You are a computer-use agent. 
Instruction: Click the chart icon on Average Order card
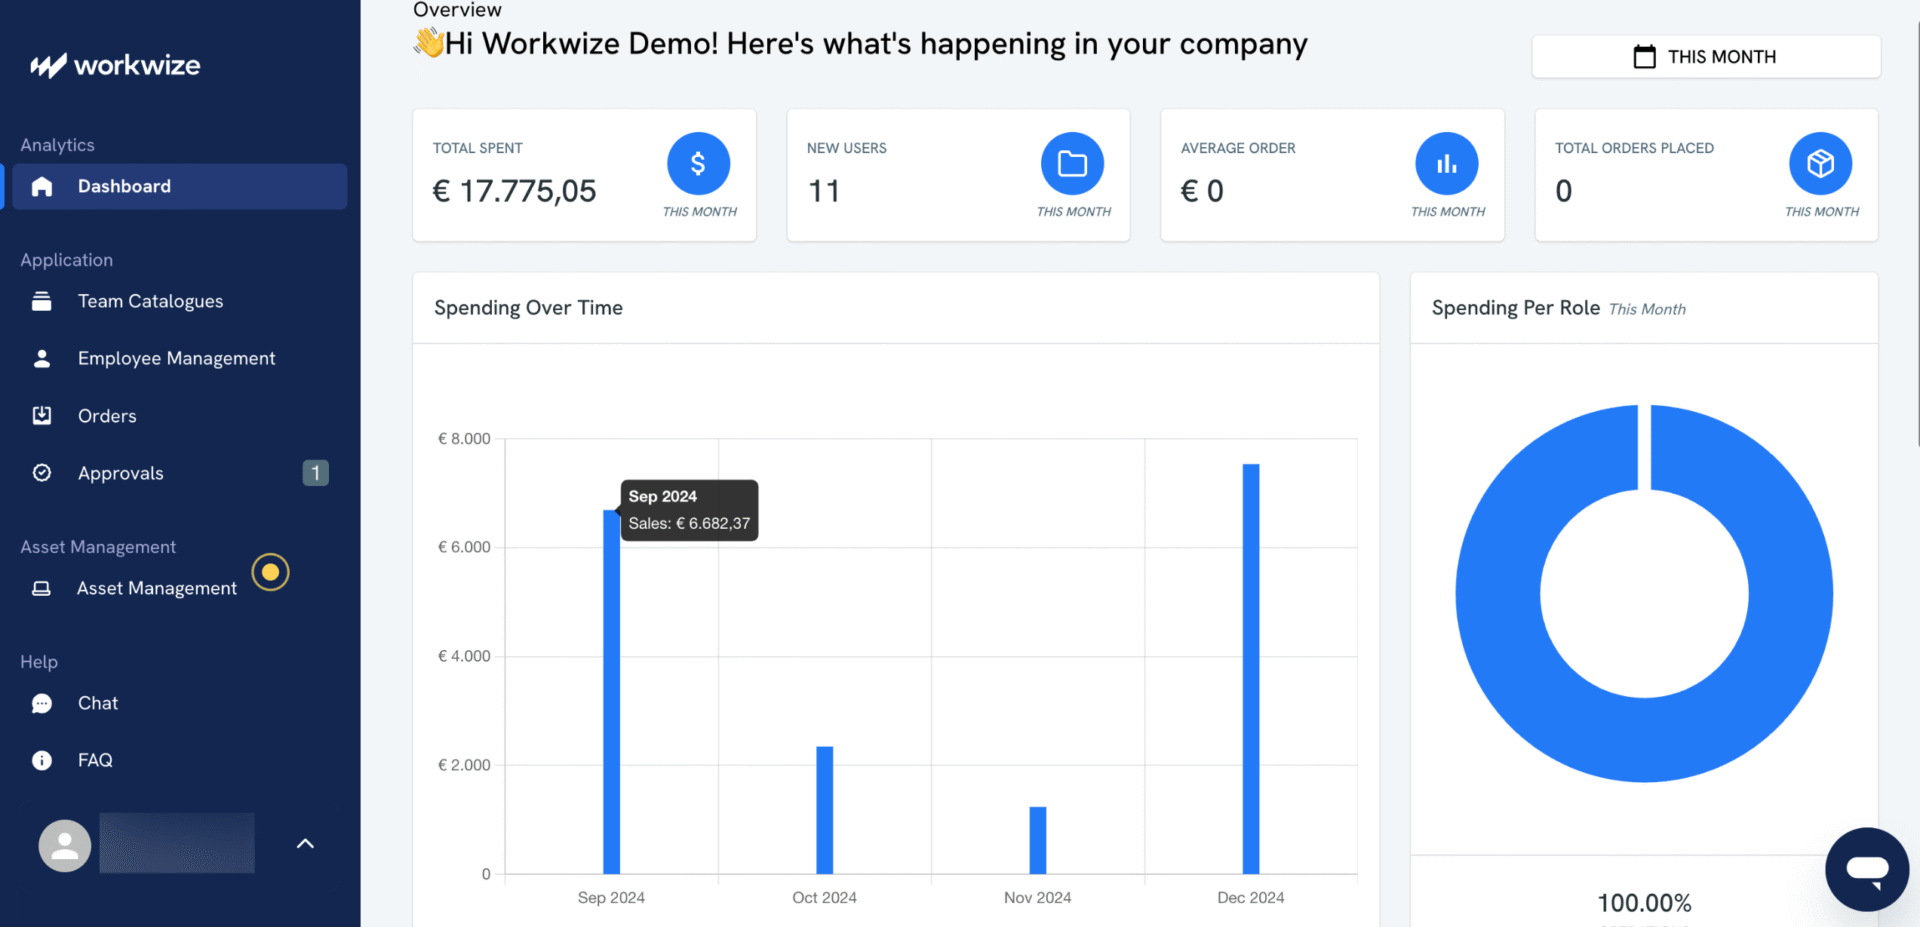(1446, 162)
